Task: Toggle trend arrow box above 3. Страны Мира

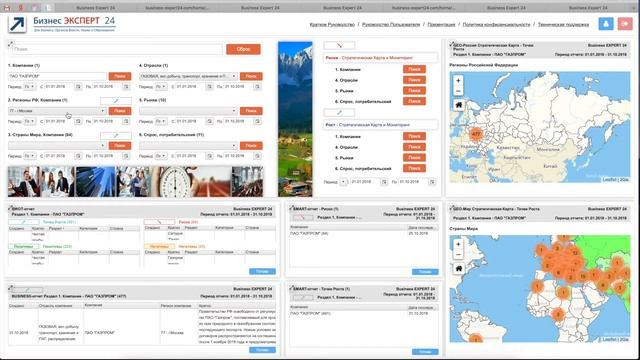Action: [x=116, y=135]
